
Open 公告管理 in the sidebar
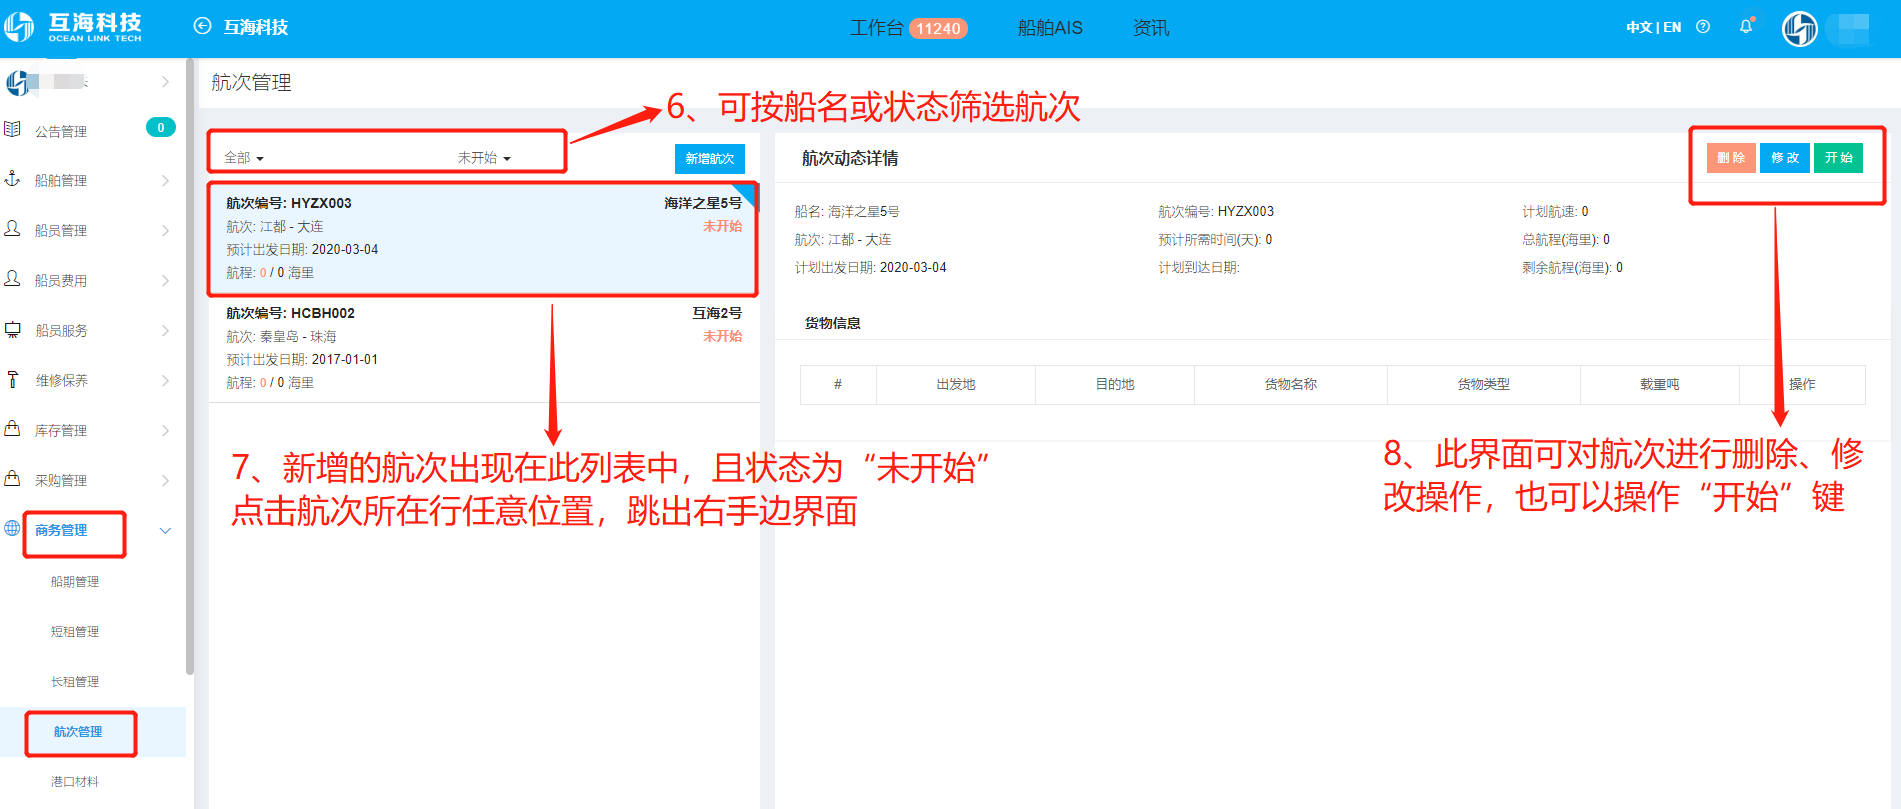click(x=61, y=131)
